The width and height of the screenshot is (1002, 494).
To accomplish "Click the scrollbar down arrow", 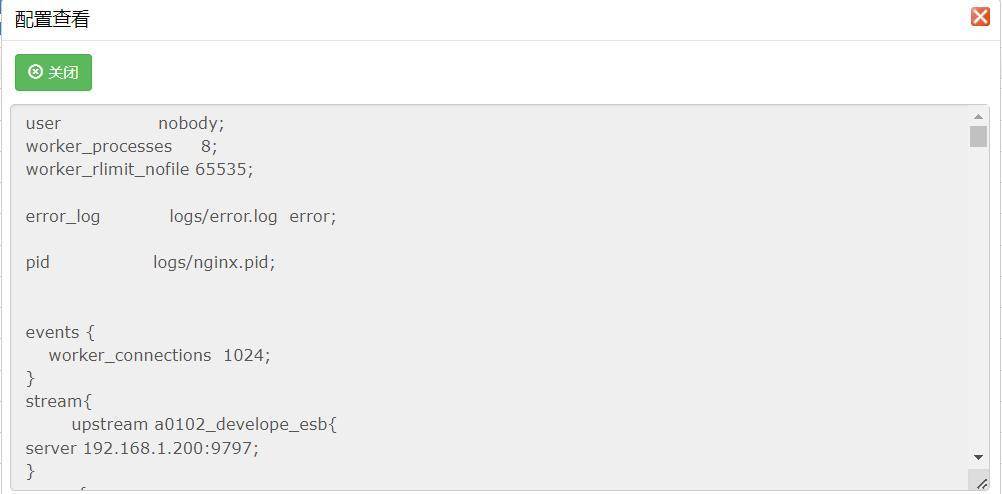I will coord(978,457).
